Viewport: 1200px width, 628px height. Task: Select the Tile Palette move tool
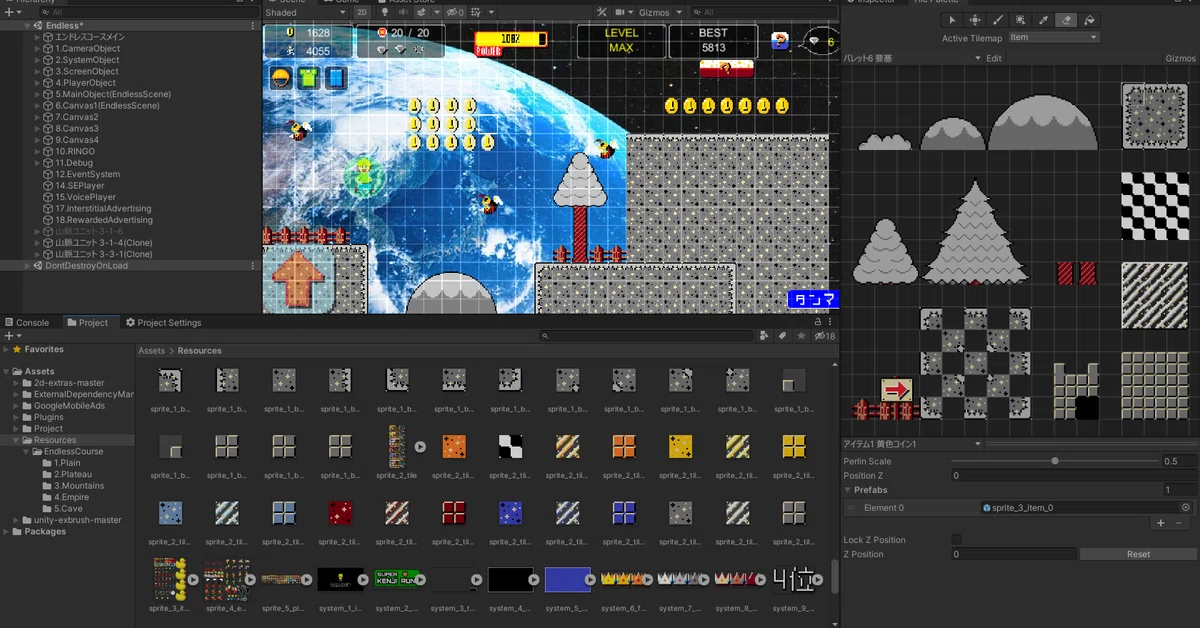click(975, 19)
